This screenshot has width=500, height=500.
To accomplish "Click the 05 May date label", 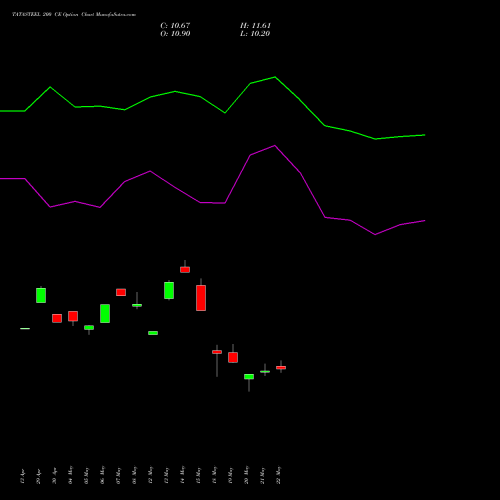I will [87, 475].
